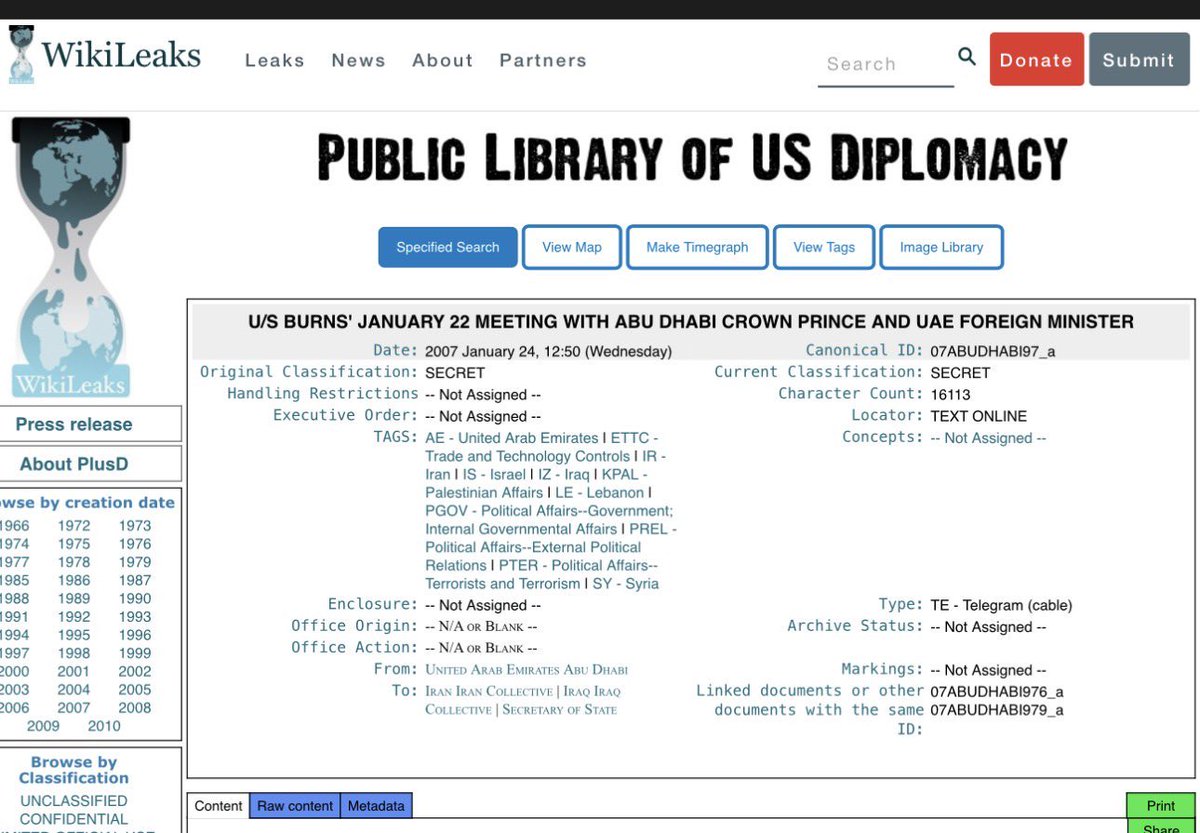Viewport: 1200px width, 833px height.
Task: Switch to the Raw content tab
Action: [x=294, y=805]
